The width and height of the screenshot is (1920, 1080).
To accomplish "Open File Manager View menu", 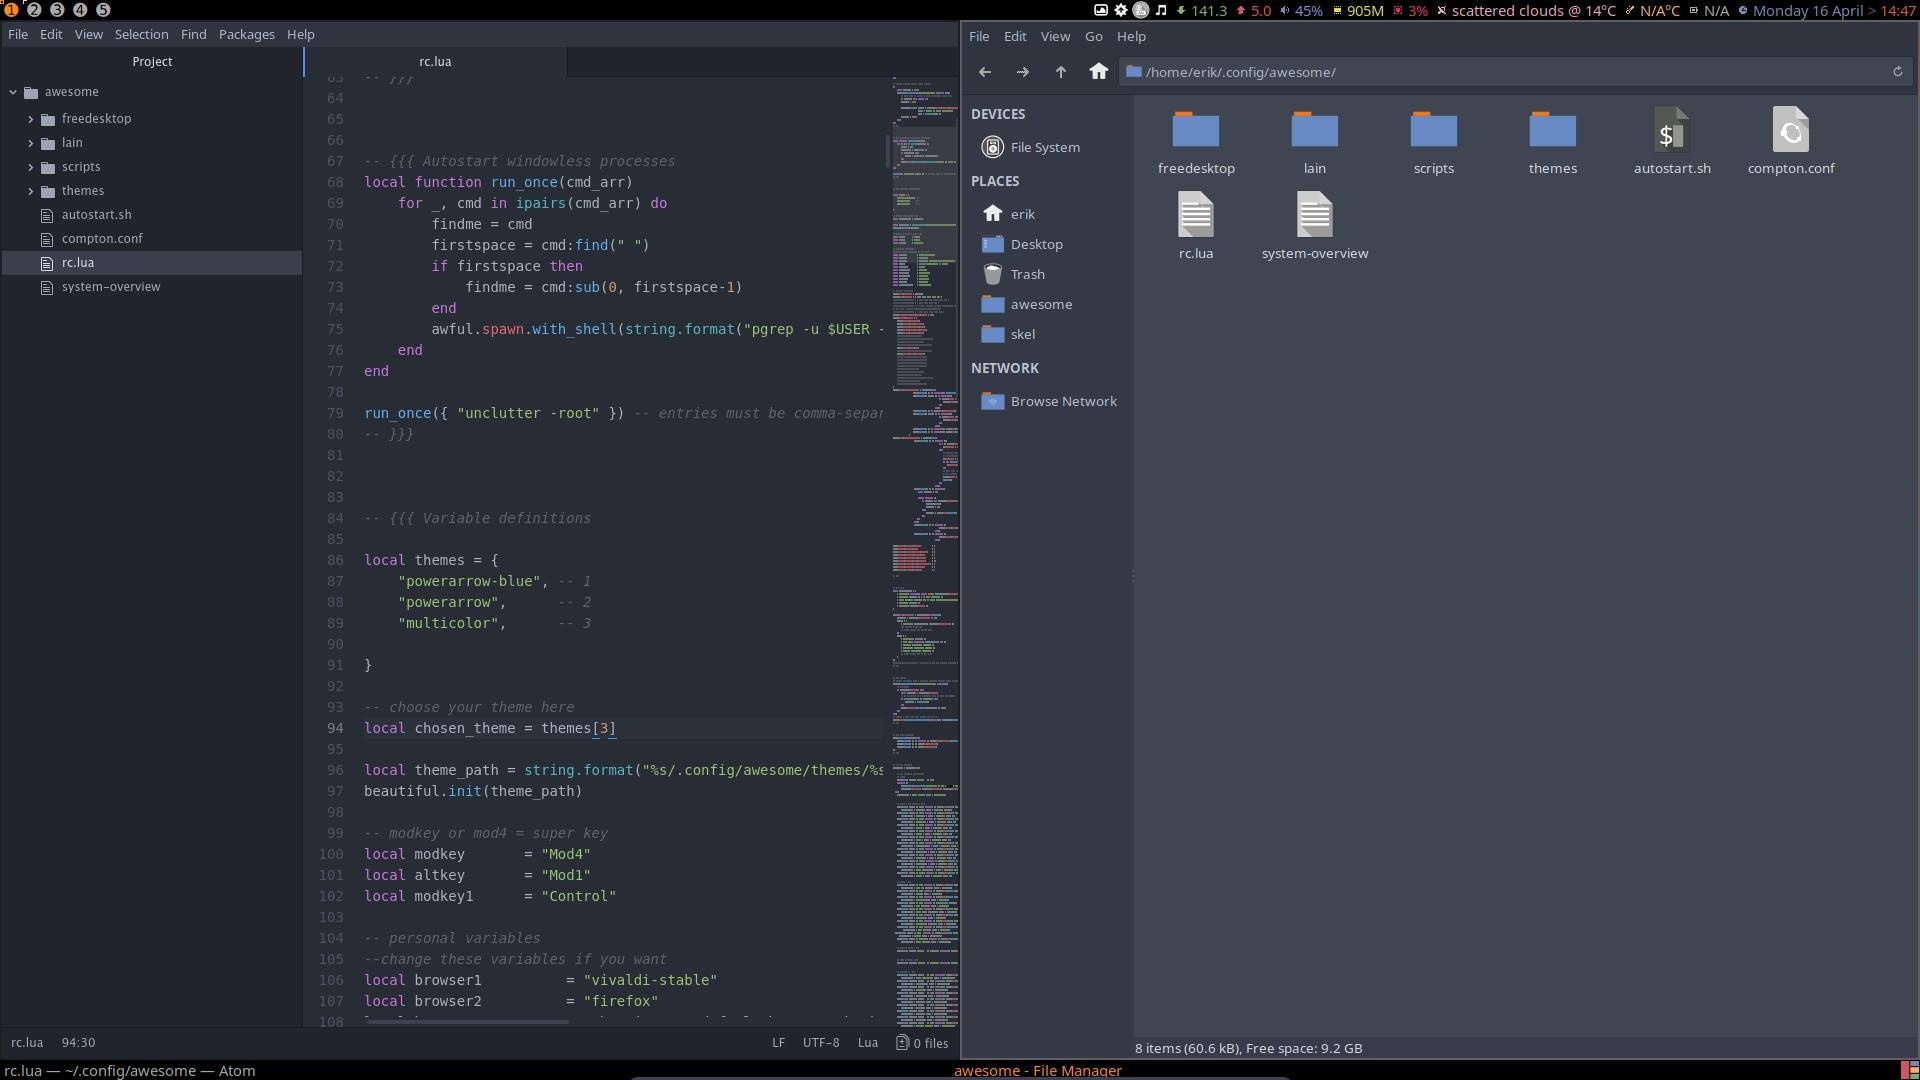I will [x=1055, y=36].
